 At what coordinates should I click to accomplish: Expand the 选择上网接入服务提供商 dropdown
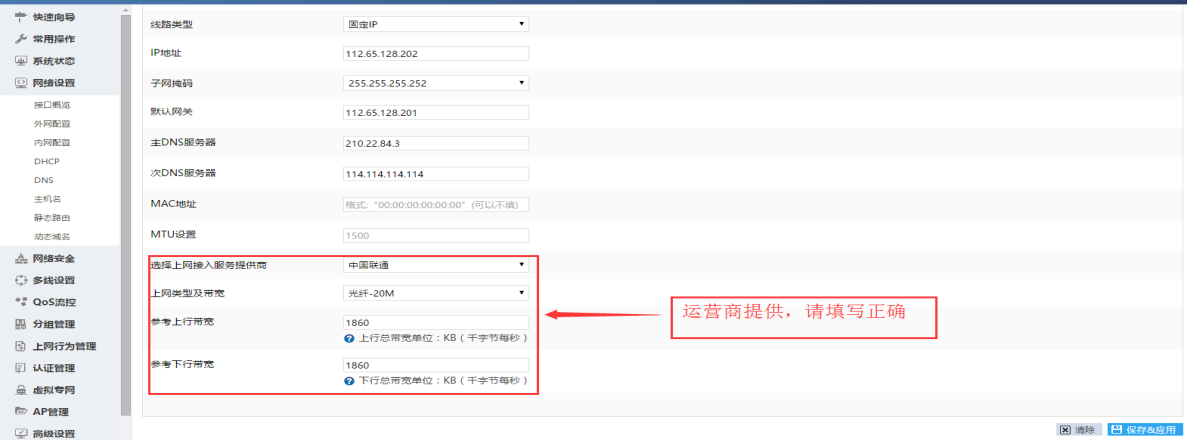[x=435, y=265]
